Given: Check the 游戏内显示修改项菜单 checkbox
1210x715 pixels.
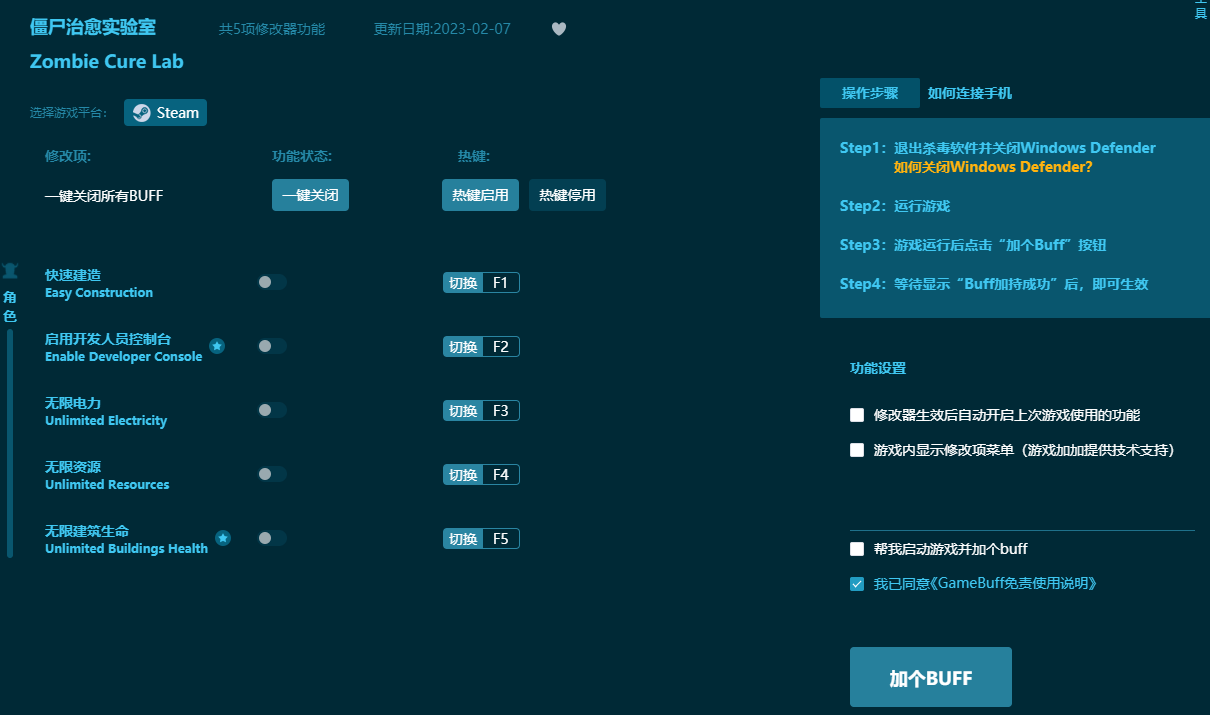Looking at the screenshot, I should (857, 450).
